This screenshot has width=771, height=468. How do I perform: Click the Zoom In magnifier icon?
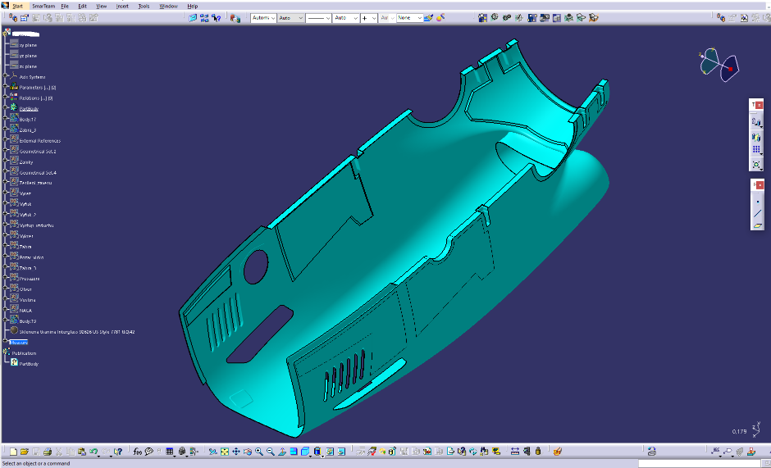click(258, 452)
